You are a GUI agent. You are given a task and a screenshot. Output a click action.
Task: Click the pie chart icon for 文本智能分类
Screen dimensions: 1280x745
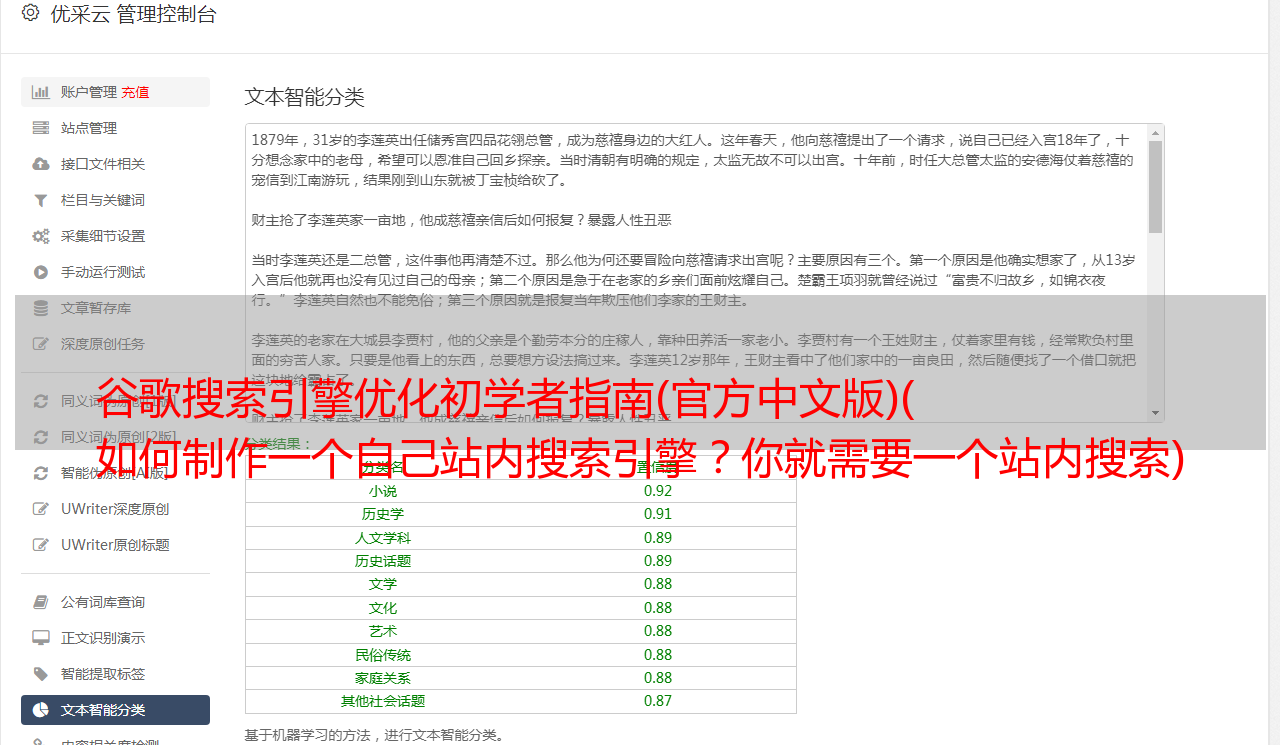click(x=41, y=710)
